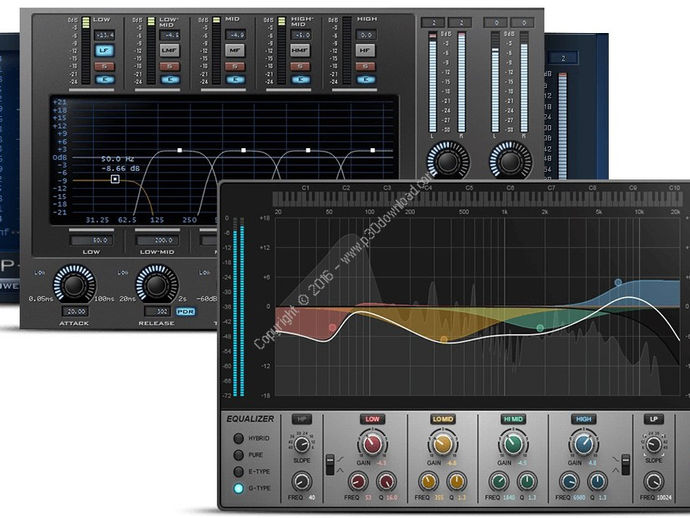Solo the LOW-MID band with its red S button

tap(170, 67)
